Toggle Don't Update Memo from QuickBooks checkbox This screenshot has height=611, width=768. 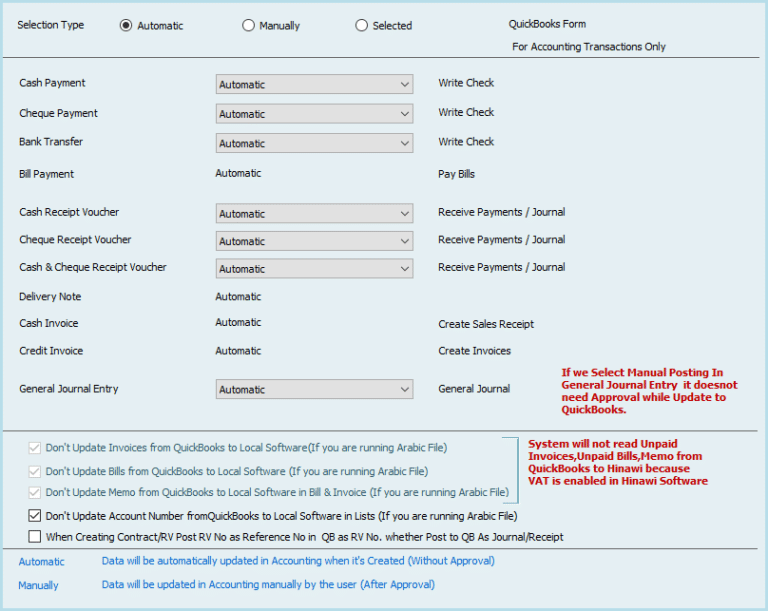pos(34,492)
